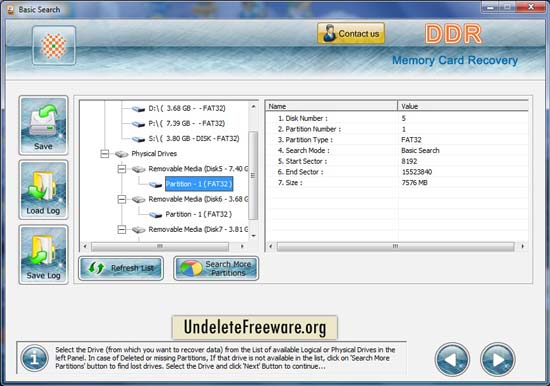Click the Search More Partitions button
The image size is (550, 386).
click(x=216, y=268)
